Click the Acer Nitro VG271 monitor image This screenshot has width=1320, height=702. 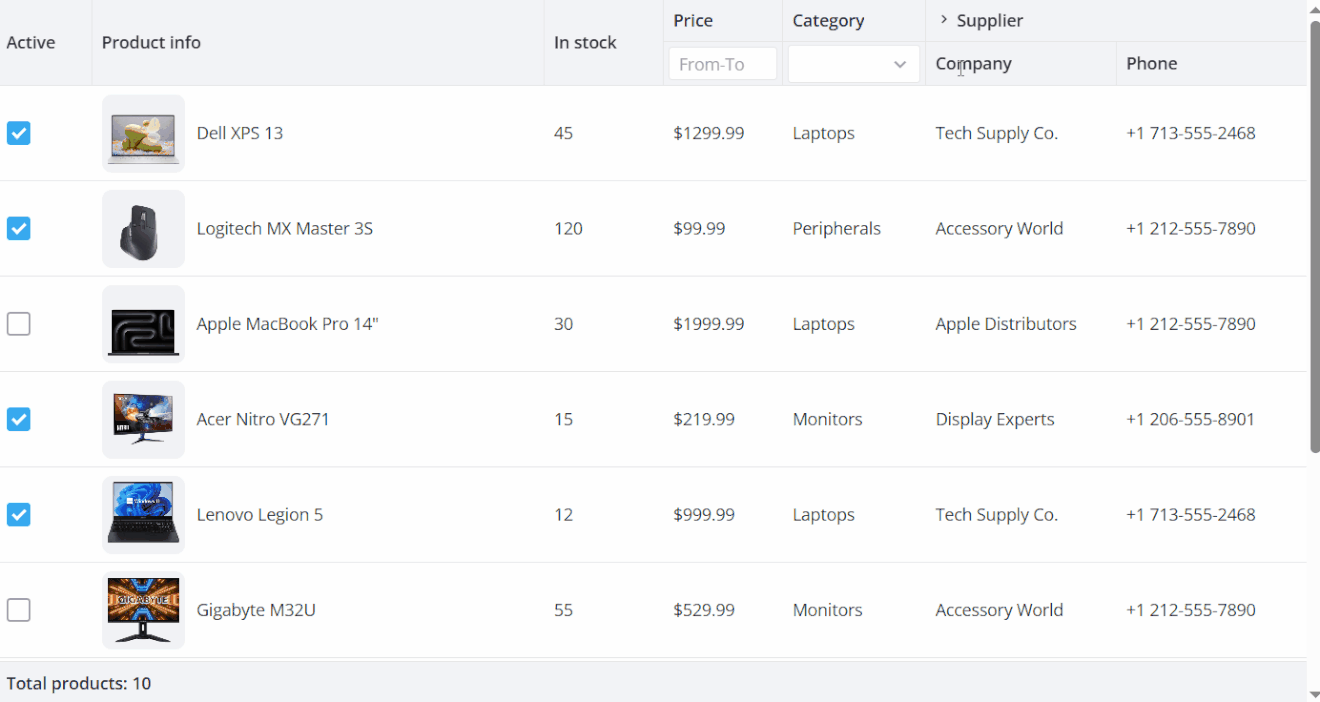click(x=143, y=420)
